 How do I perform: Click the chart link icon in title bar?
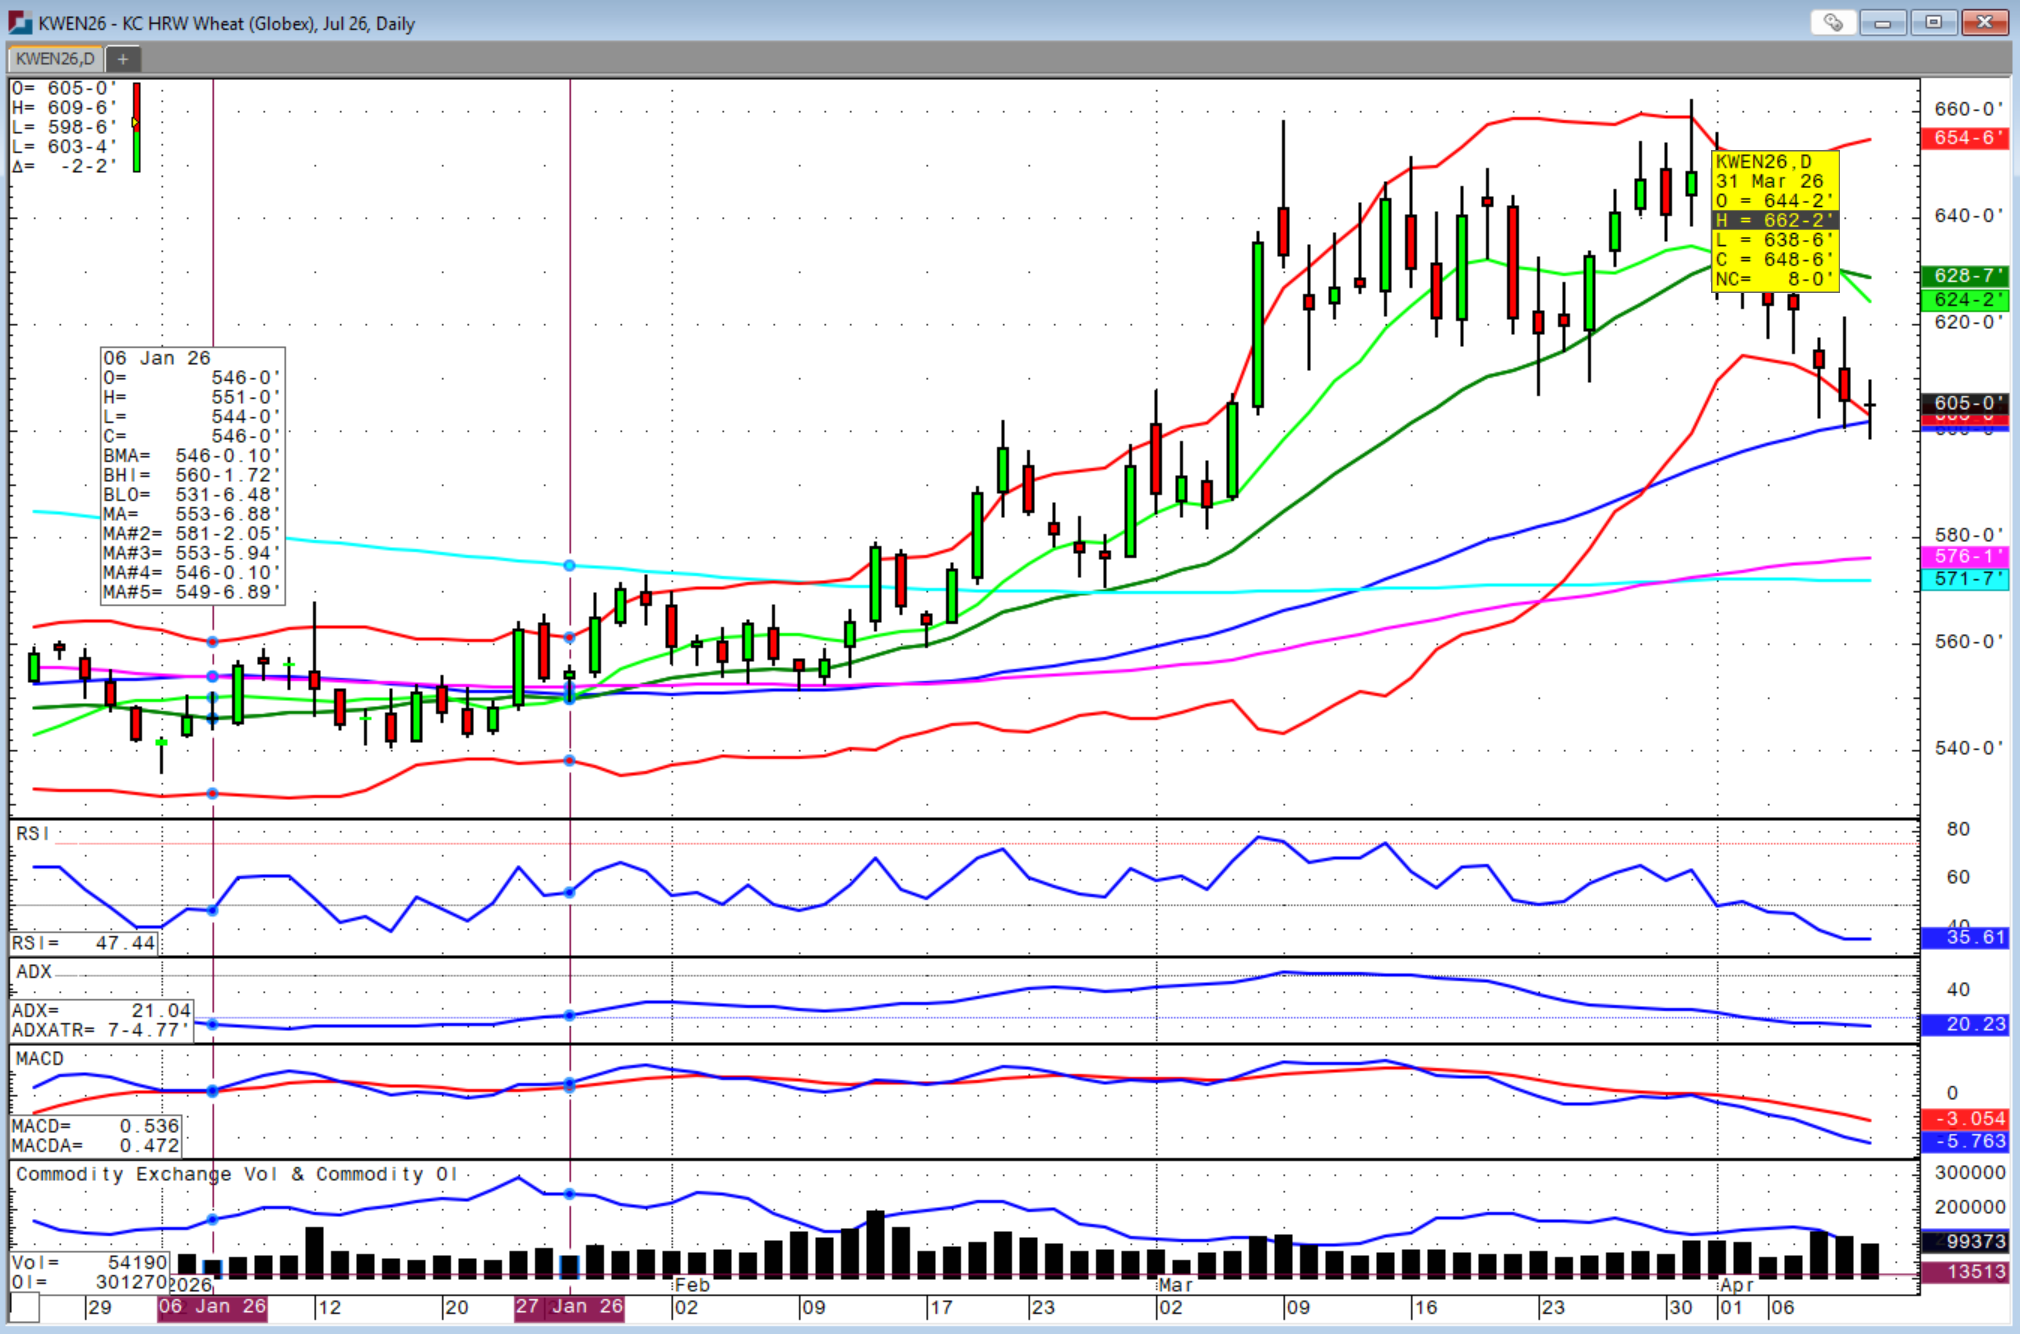click(1833, 22)
